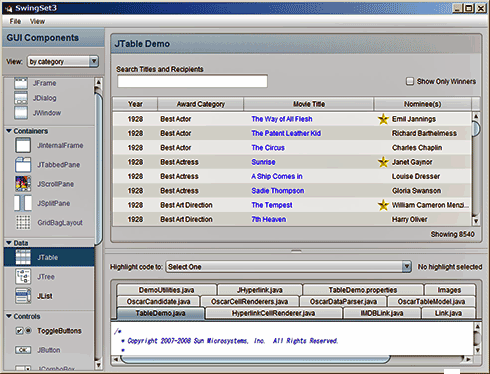
Task: Select the Charles Chaplin nominee cell
Action: coord(423,148)
